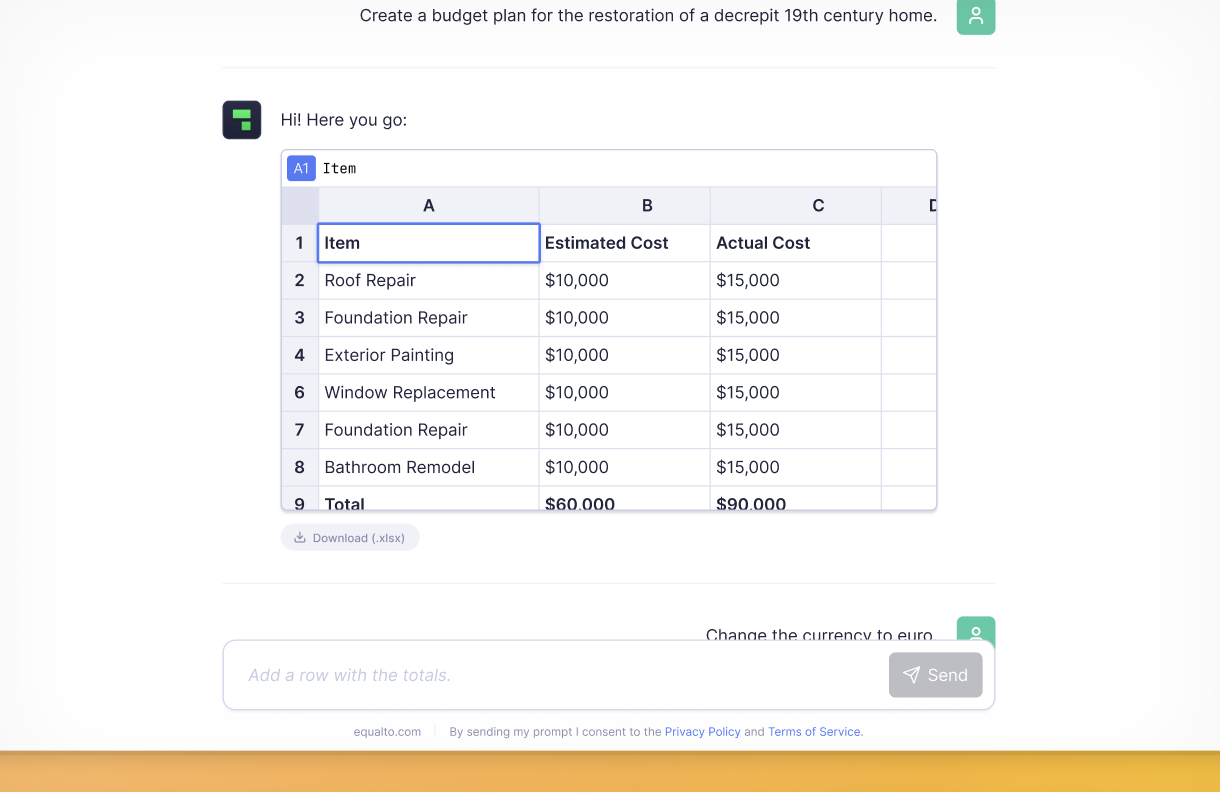1220x792 pixels.
Task: Click the "Hi! Here you go:" message text
Action: click(344, 120)
